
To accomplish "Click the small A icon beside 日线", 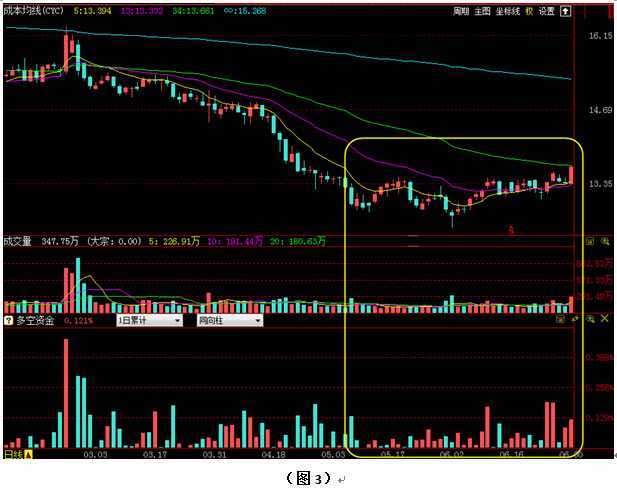I will [x=28, y=454].
